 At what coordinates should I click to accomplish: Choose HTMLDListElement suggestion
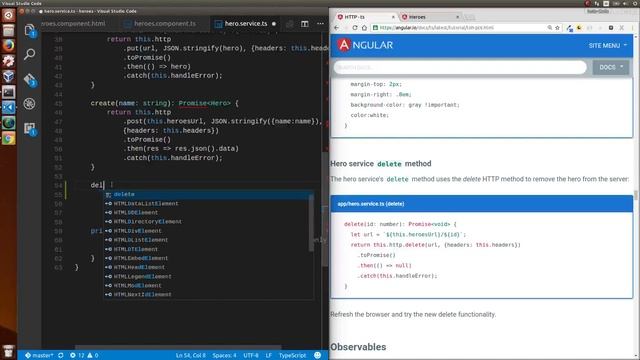point(208,240)
